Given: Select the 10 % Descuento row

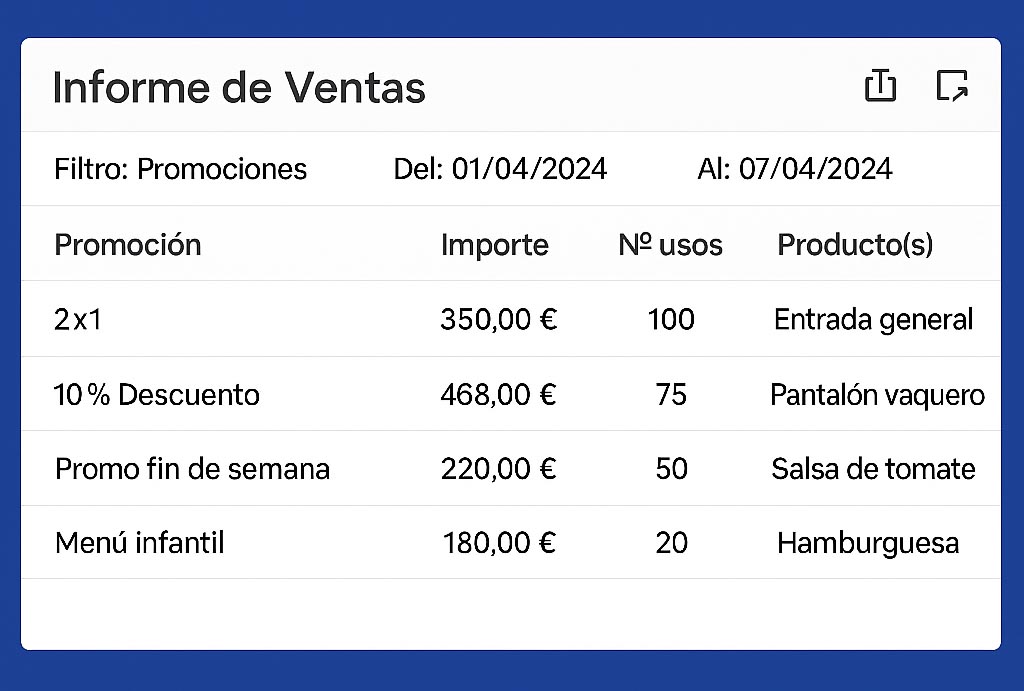Looking at the screenshot, I should click(511, 394).
